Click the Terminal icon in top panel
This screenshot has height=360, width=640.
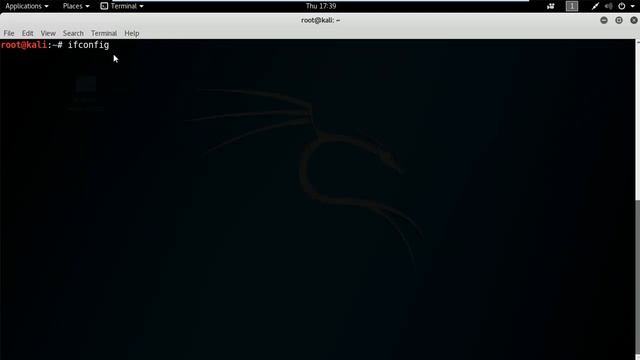tap(104, 6)
